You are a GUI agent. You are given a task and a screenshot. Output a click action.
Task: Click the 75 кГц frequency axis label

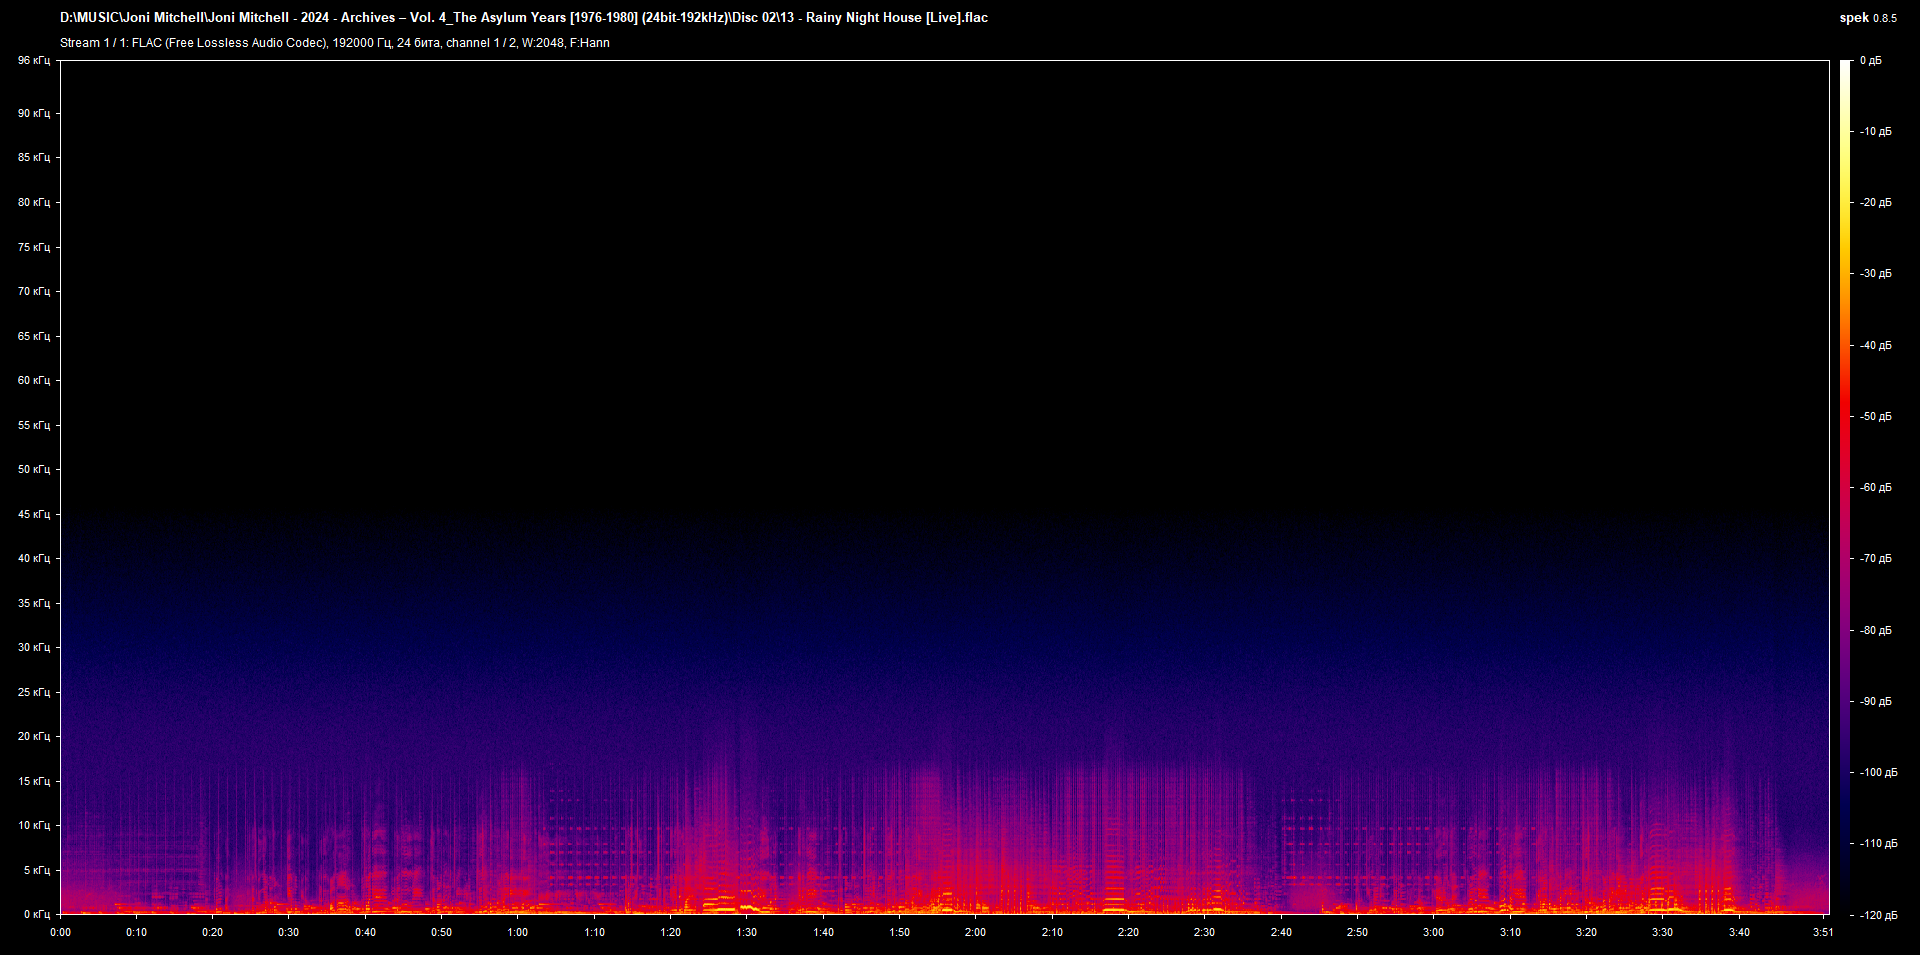point(33,247)
